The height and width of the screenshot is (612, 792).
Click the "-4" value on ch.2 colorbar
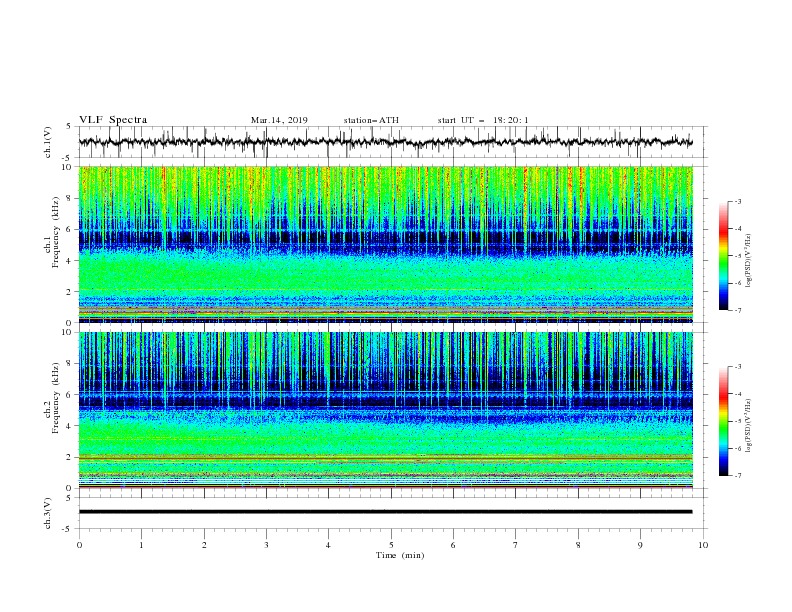[x=737, y=394]
